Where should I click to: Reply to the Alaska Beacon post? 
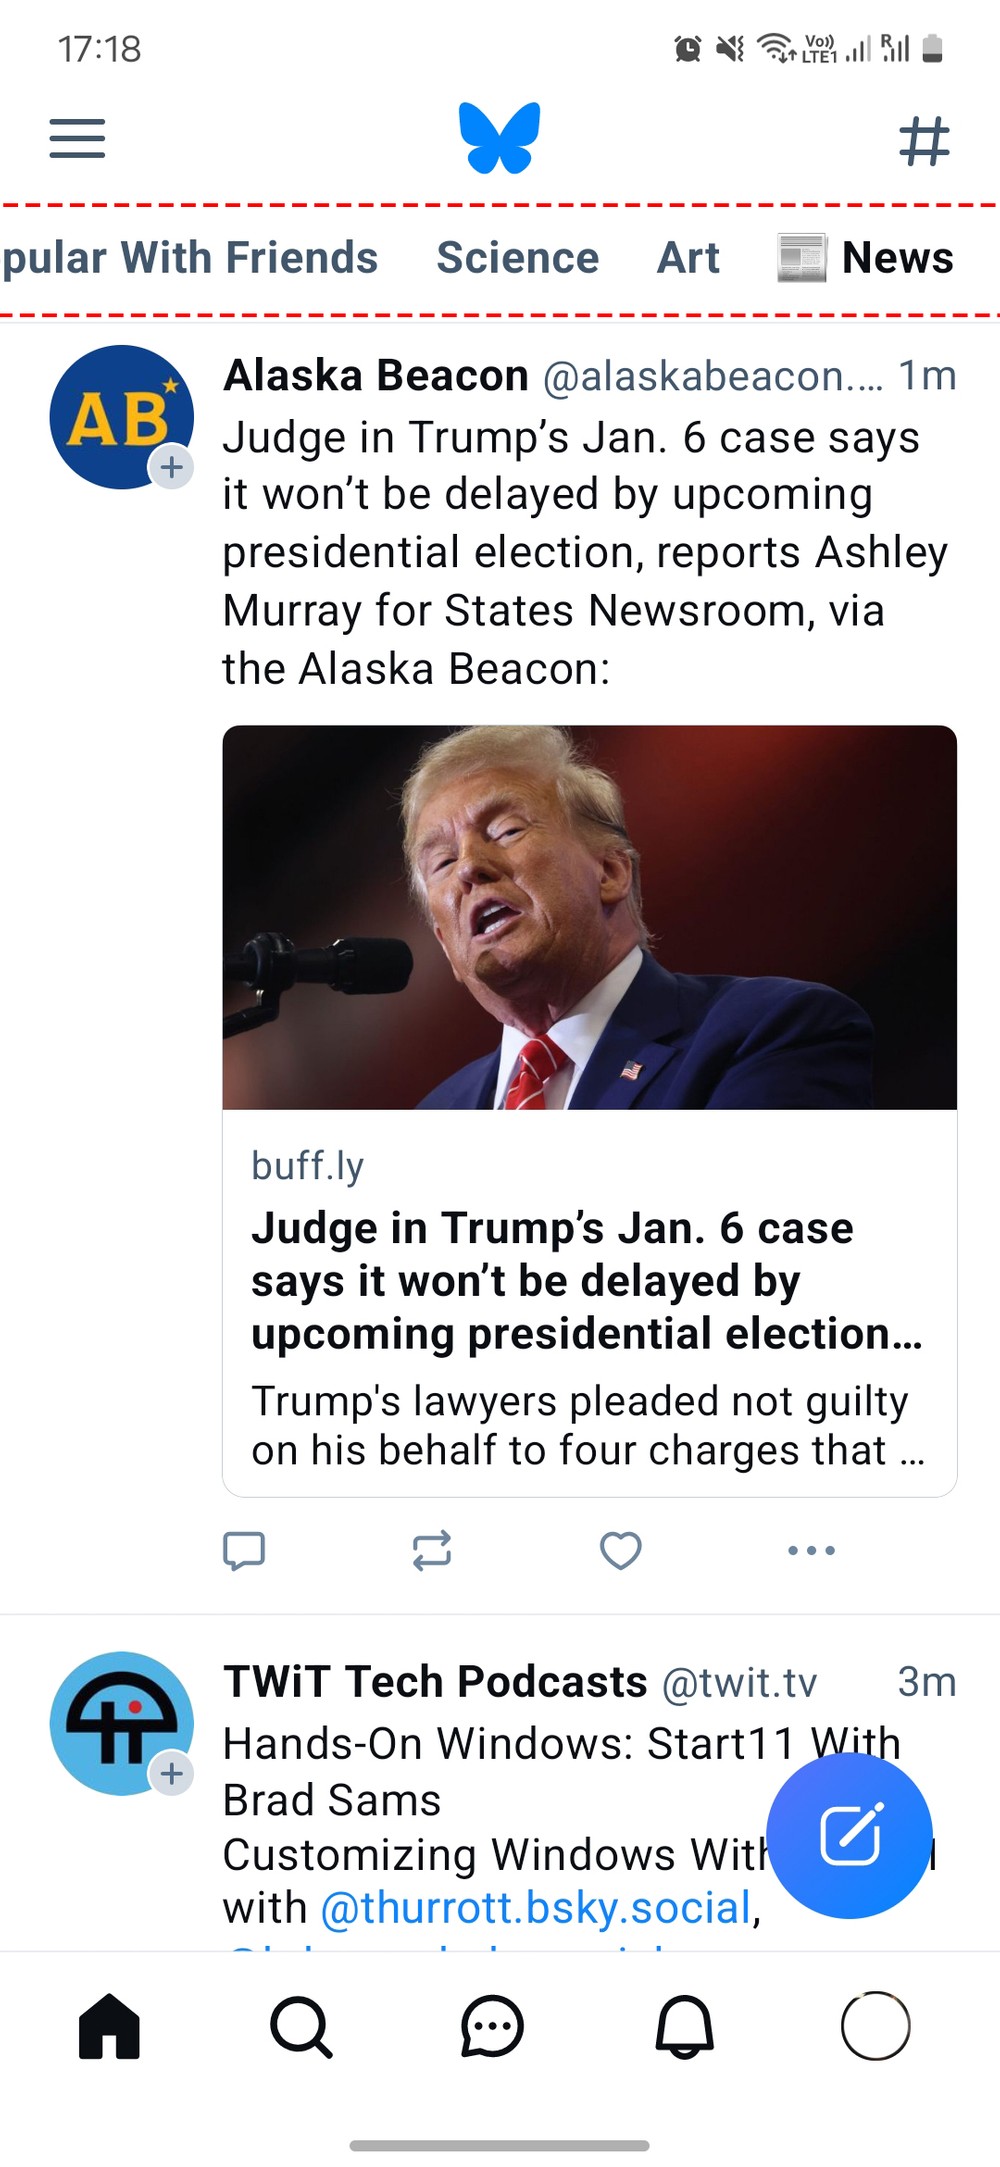point(244,1551)
